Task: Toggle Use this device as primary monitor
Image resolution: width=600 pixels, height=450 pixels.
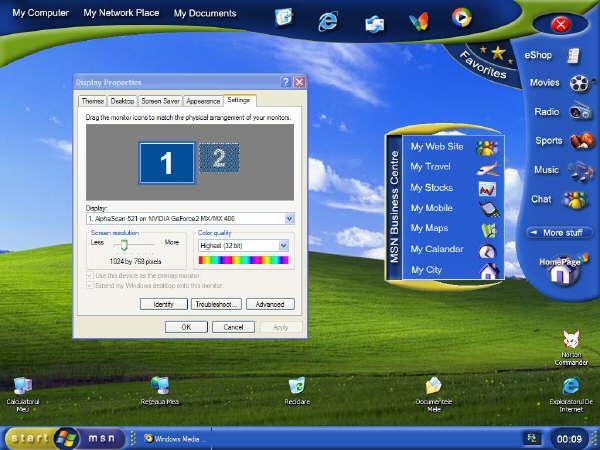Action: click(90, 276)
